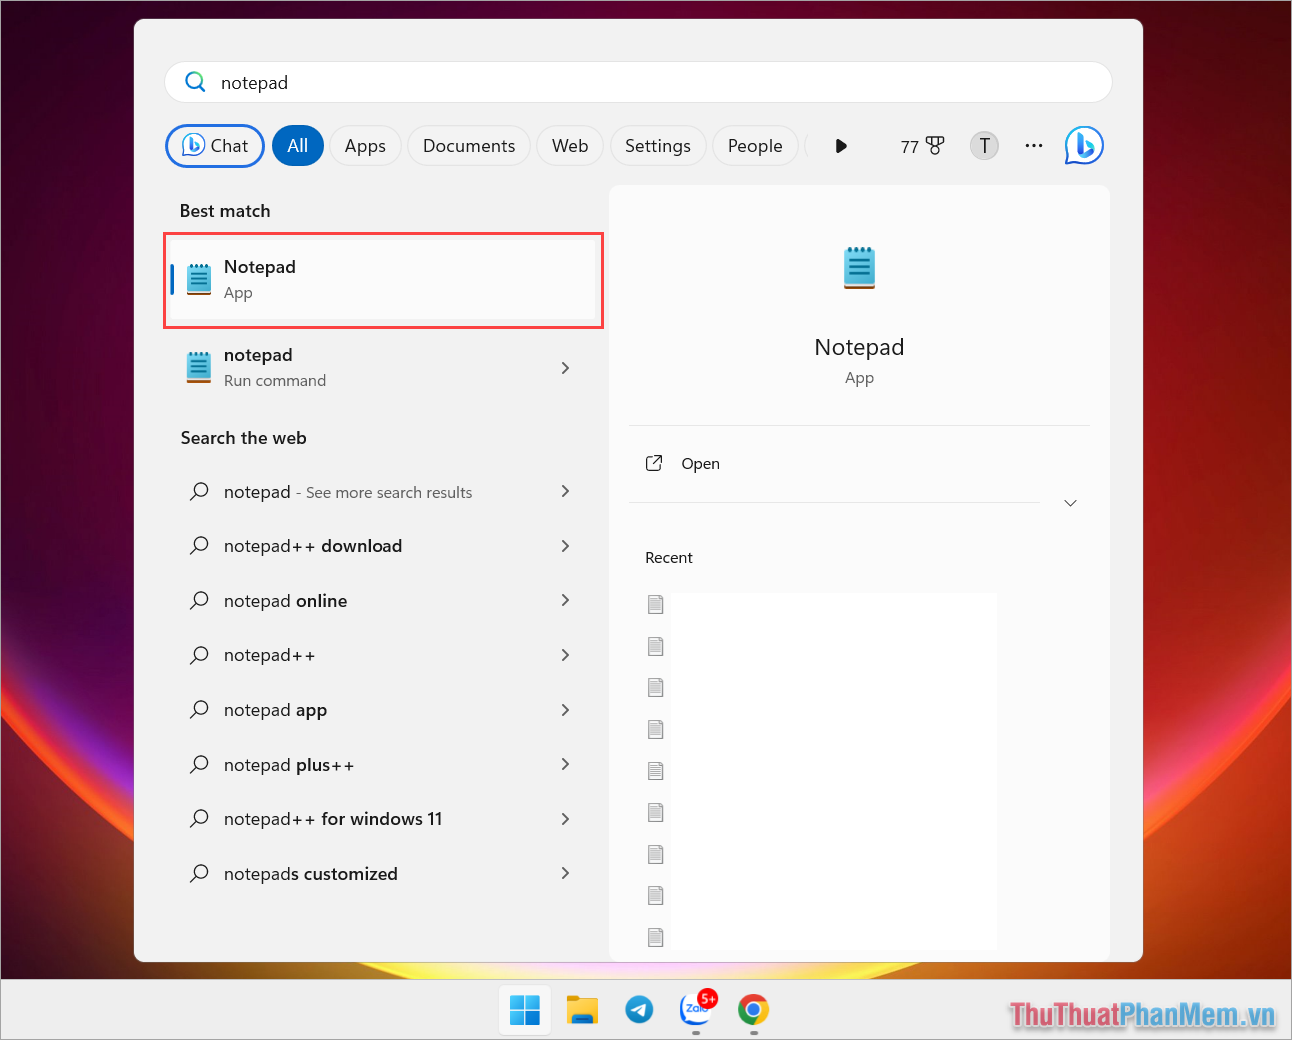Click Open to launch Notepad
The width and height of the screenshot is (1292, 1040).
pyautogui.click(x=700, y=463)
